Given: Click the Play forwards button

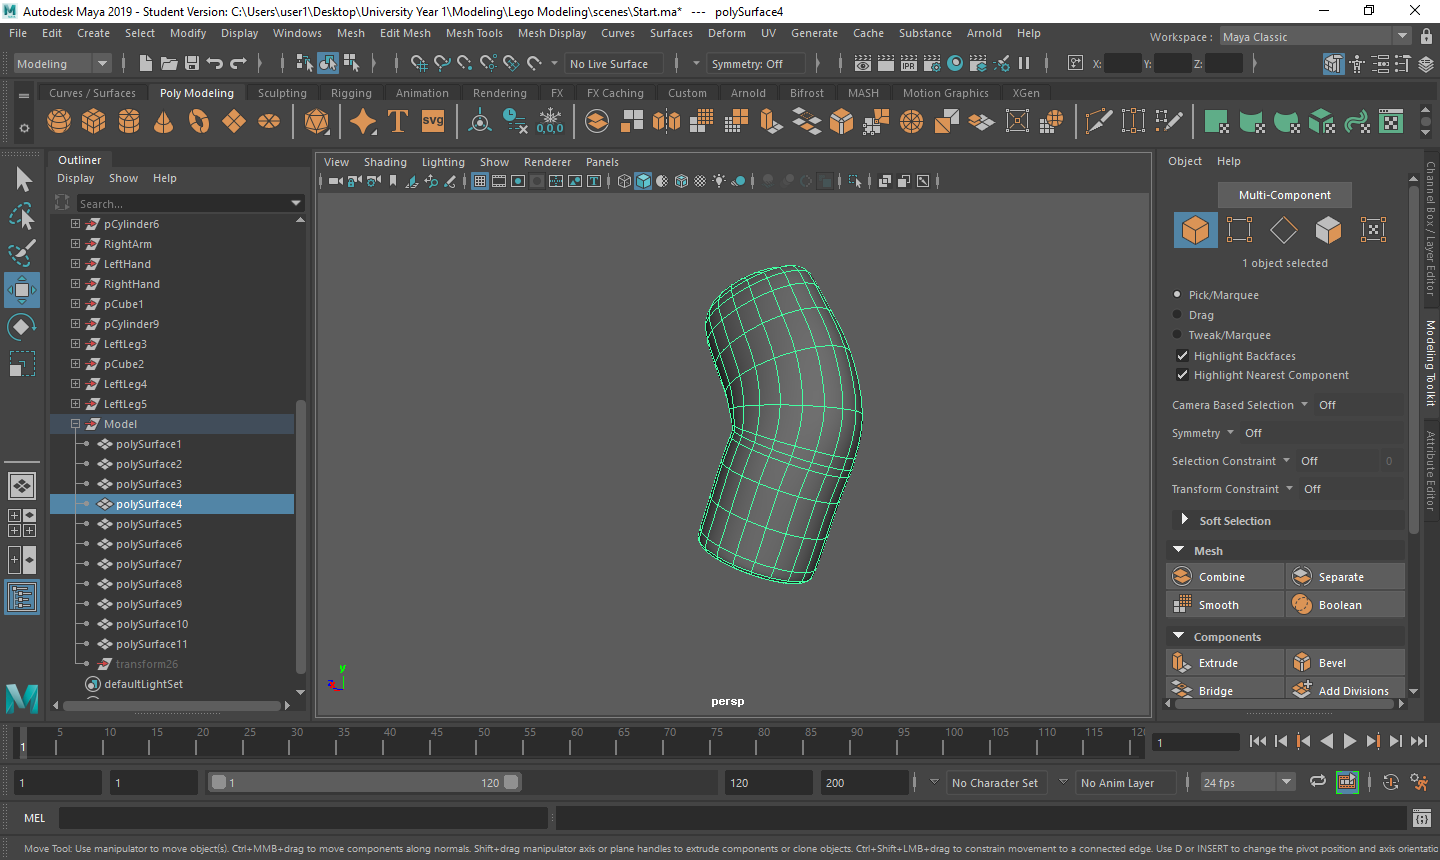Looking at the screenshot, I should (1349, 741).
